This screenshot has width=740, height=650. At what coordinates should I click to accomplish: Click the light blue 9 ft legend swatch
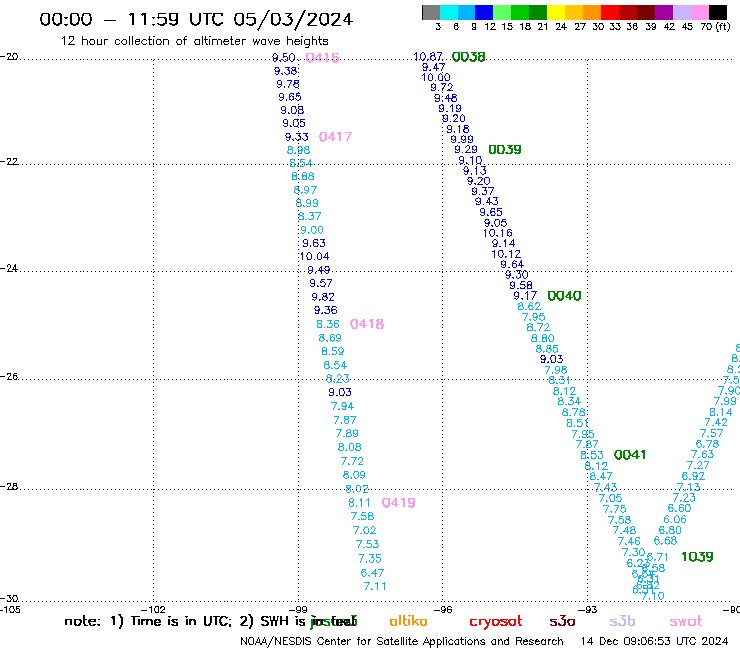[467, 12]
